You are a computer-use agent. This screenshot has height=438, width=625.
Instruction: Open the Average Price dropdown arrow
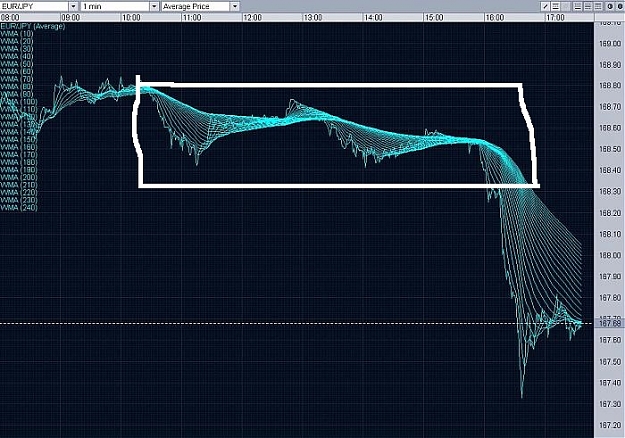coord(235,6)
